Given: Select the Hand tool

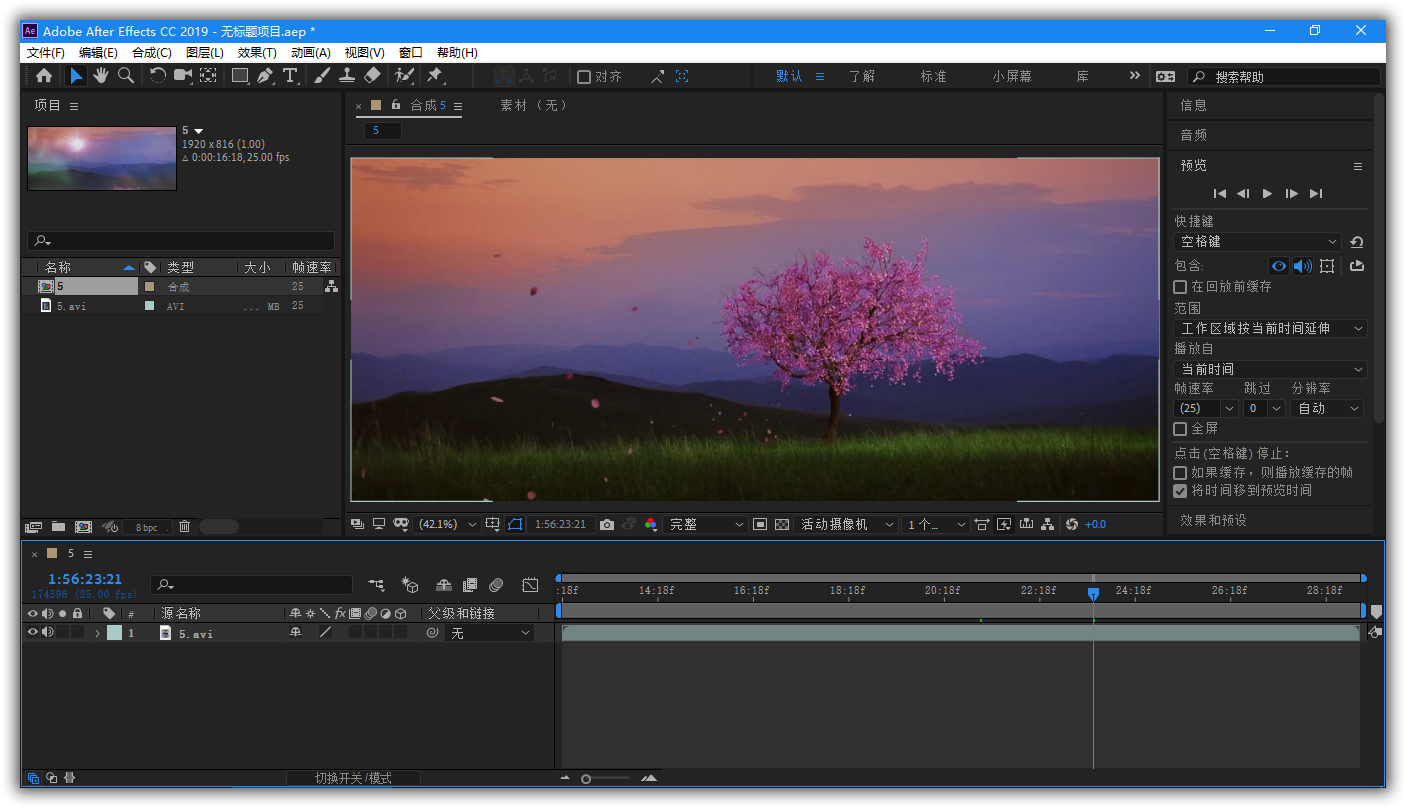Looking at the screenshot, I should [x=101, y=76].
